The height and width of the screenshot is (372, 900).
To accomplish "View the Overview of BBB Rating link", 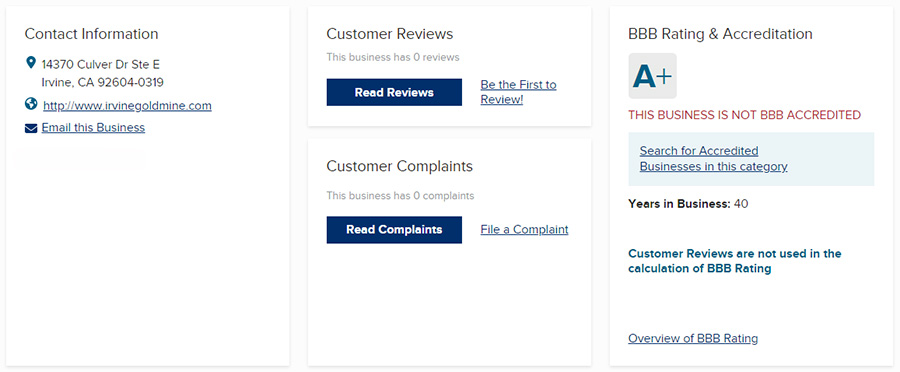I will [x=693, y=338].
